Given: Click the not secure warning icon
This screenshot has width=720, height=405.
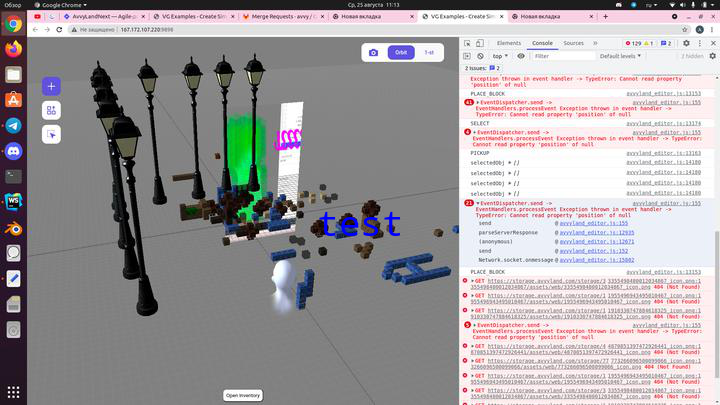Looking at the screenshot, I should pos(73,29).
